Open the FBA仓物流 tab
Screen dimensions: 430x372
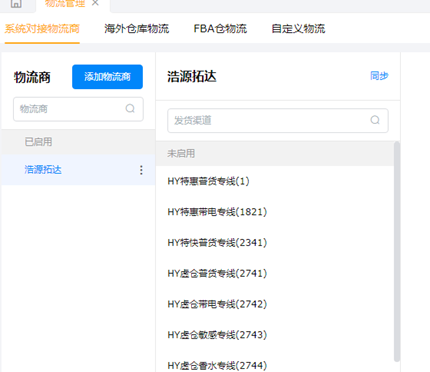coord(220,29)
